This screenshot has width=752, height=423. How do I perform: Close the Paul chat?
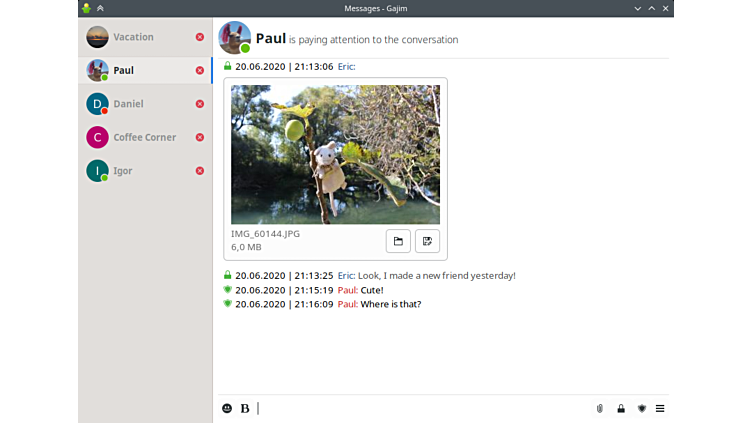pos(199,71)
